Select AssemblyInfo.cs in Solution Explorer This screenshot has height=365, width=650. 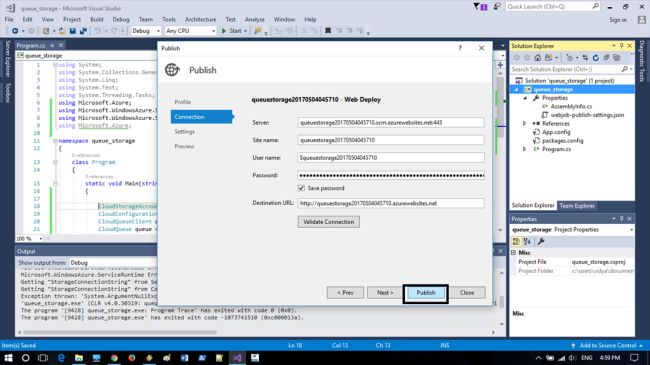[571, 107]
